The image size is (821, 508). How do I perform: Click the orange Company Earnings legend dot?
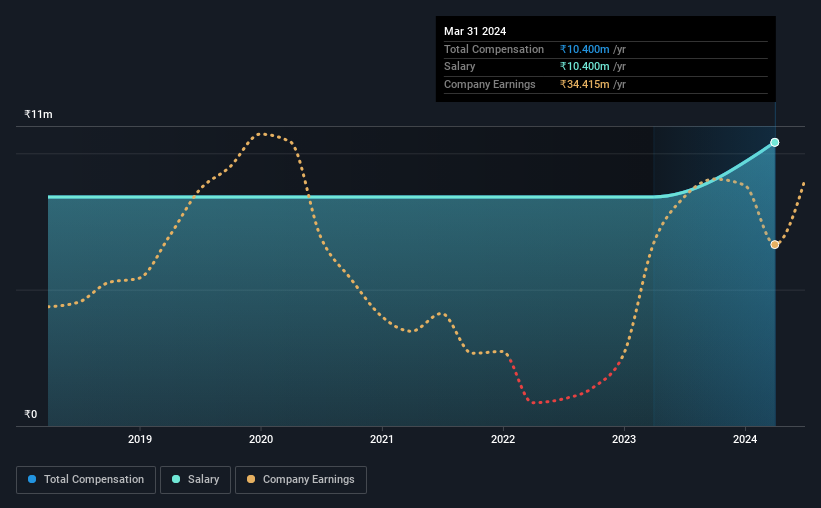tap(251, 479)
